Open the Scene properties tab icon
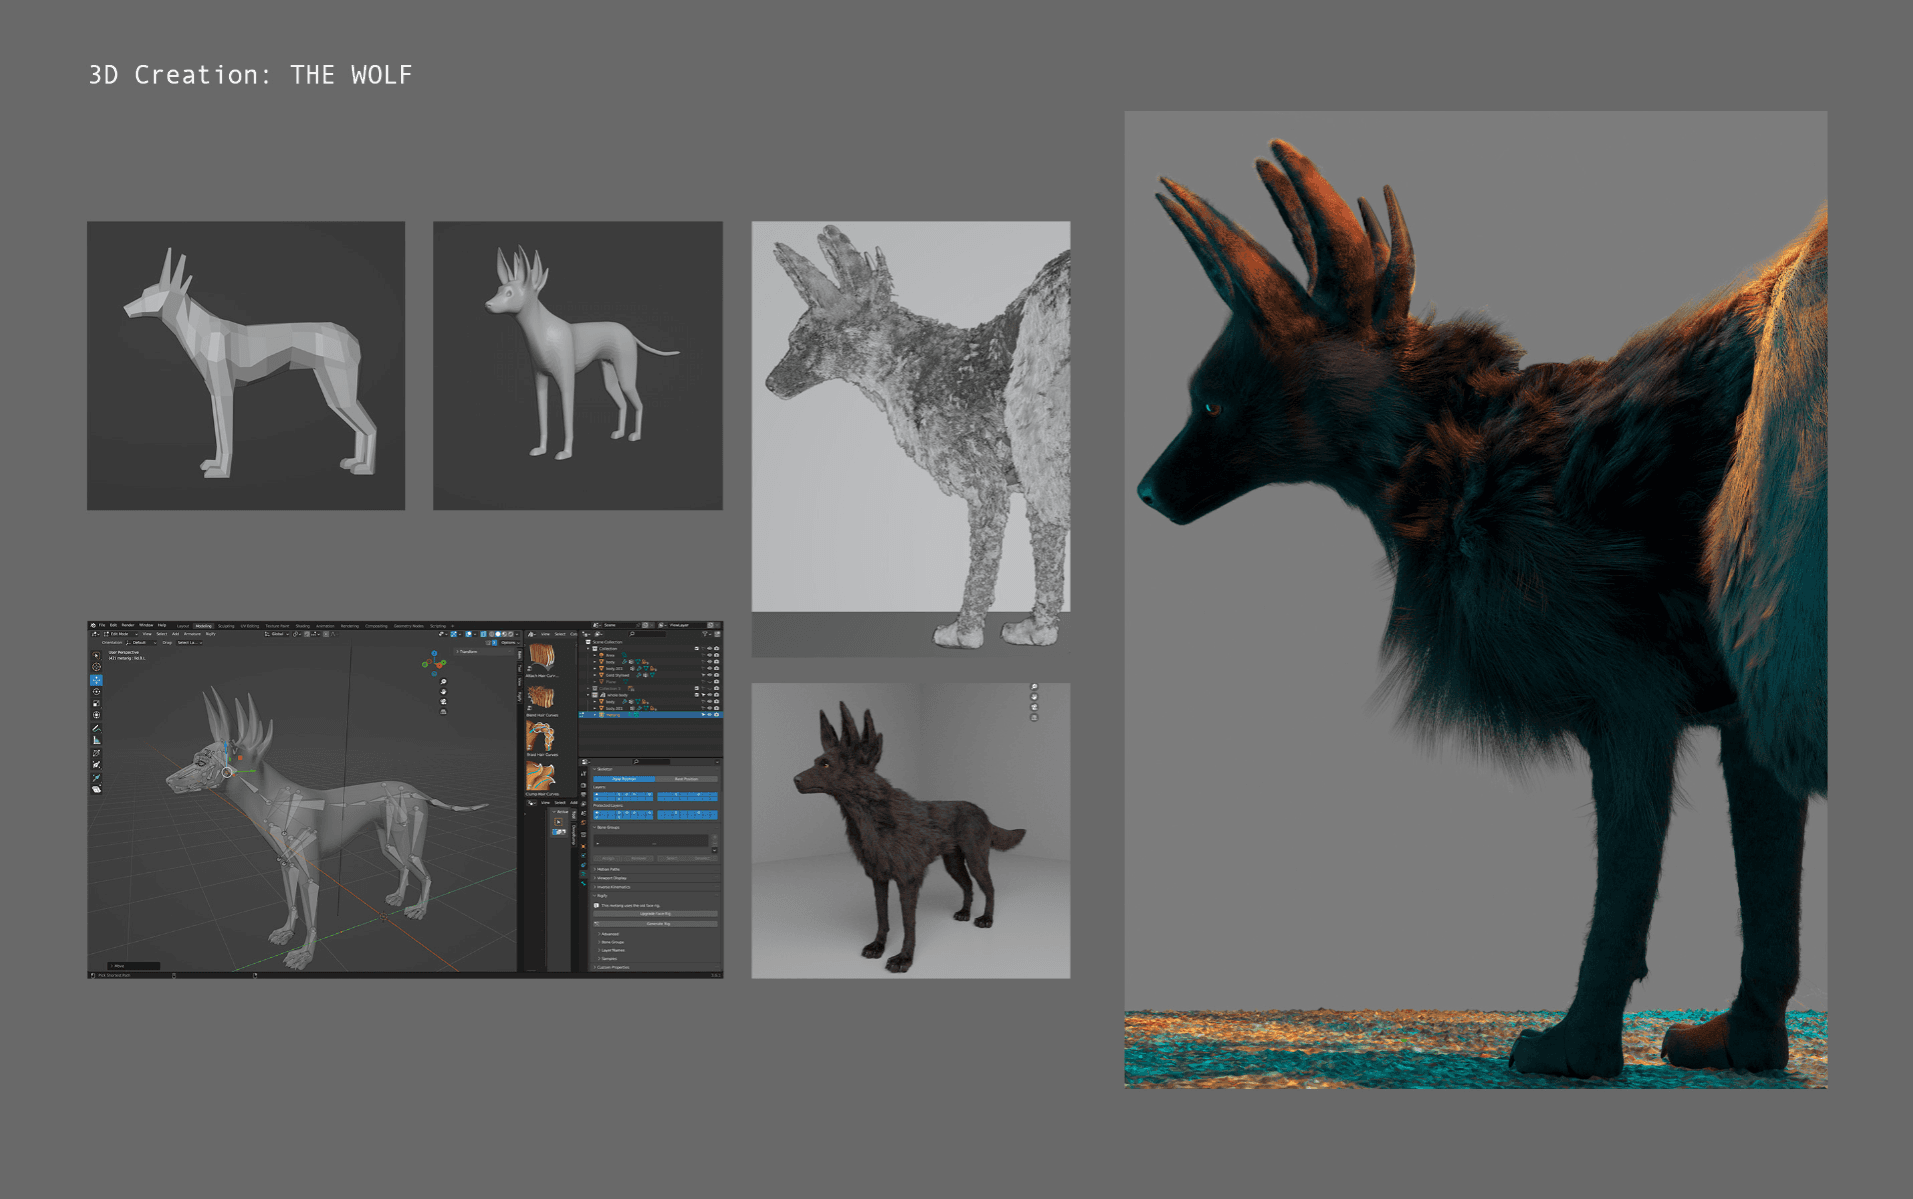The height and width of the screenshot is (1199, 1913). (583, 813)
